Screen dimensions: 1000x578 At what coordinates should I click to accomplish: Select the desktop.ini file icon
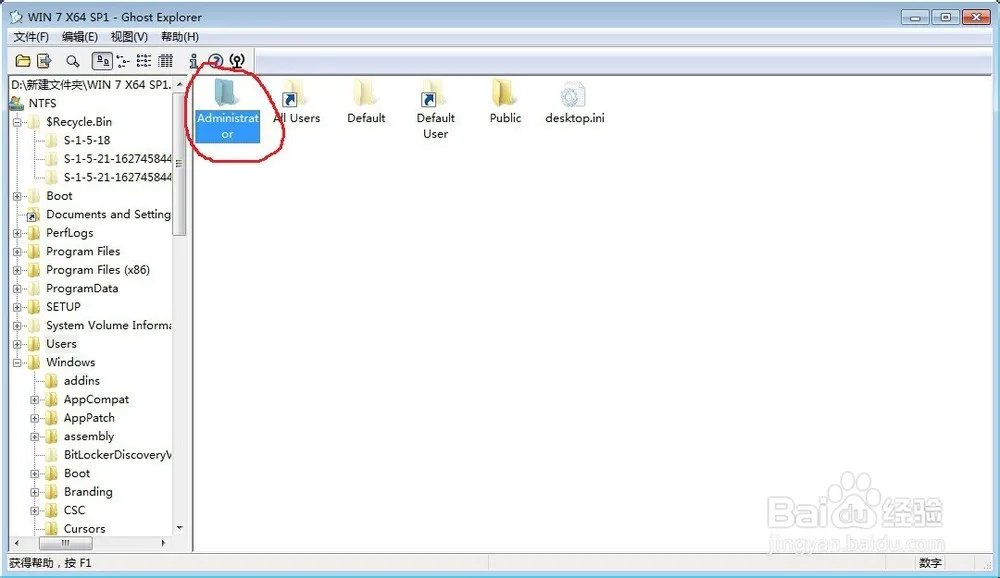click(573, 98)
